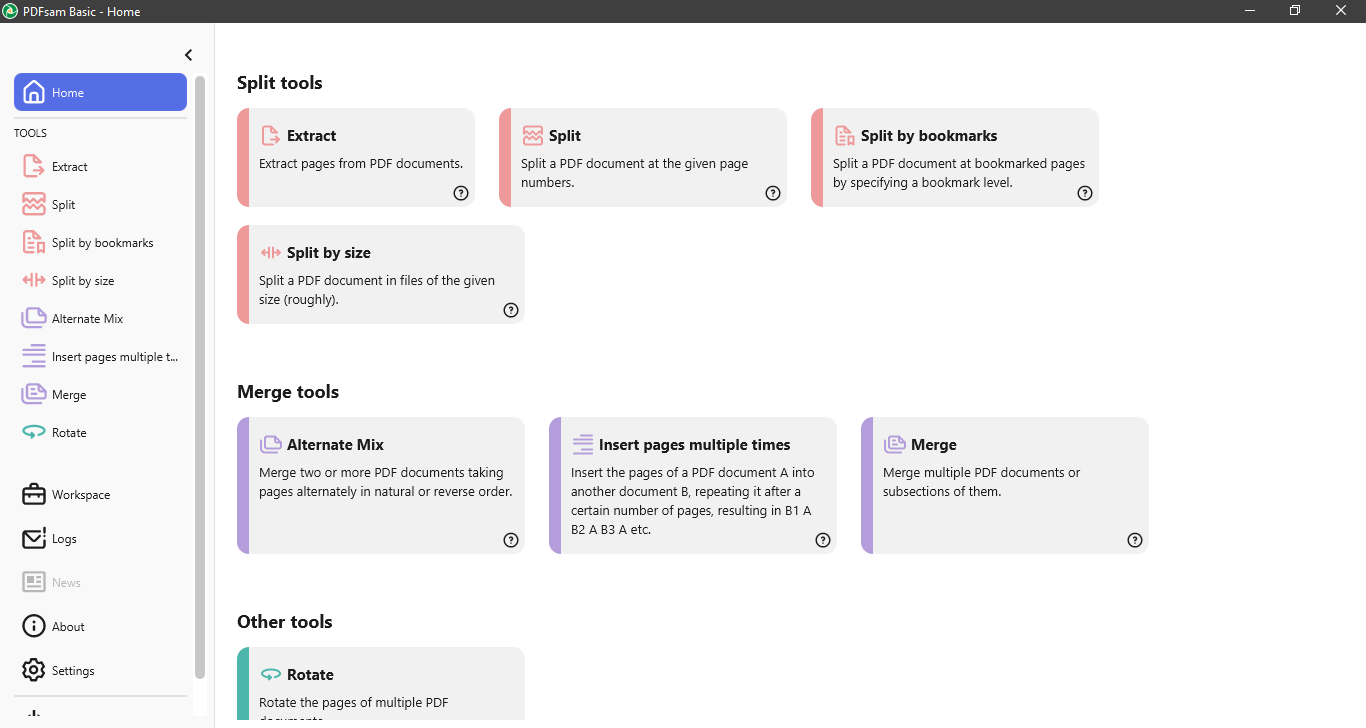Click the PDFsam logo in title bar

[11, 11]
